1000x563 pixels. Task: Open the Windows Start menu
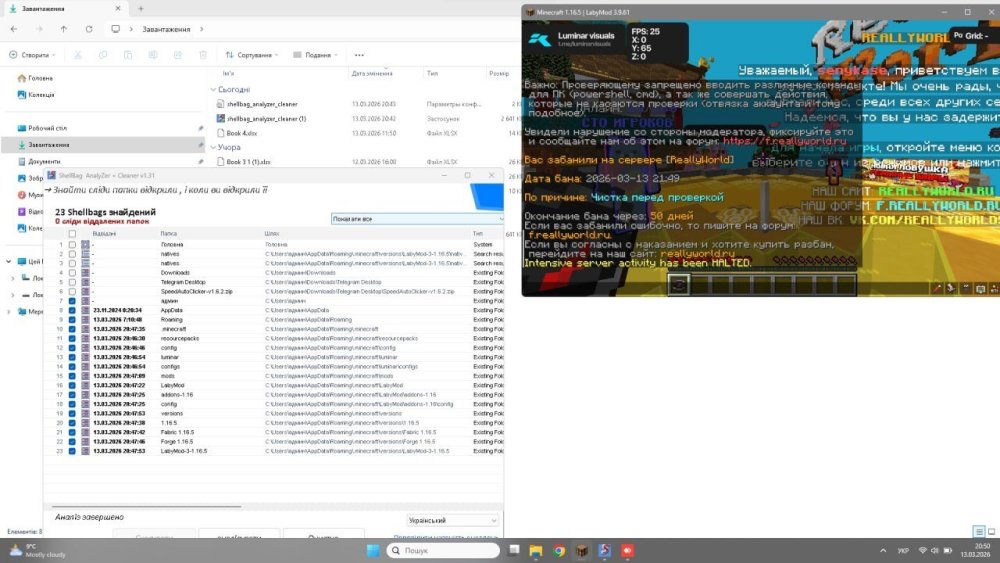click(373, 550)
